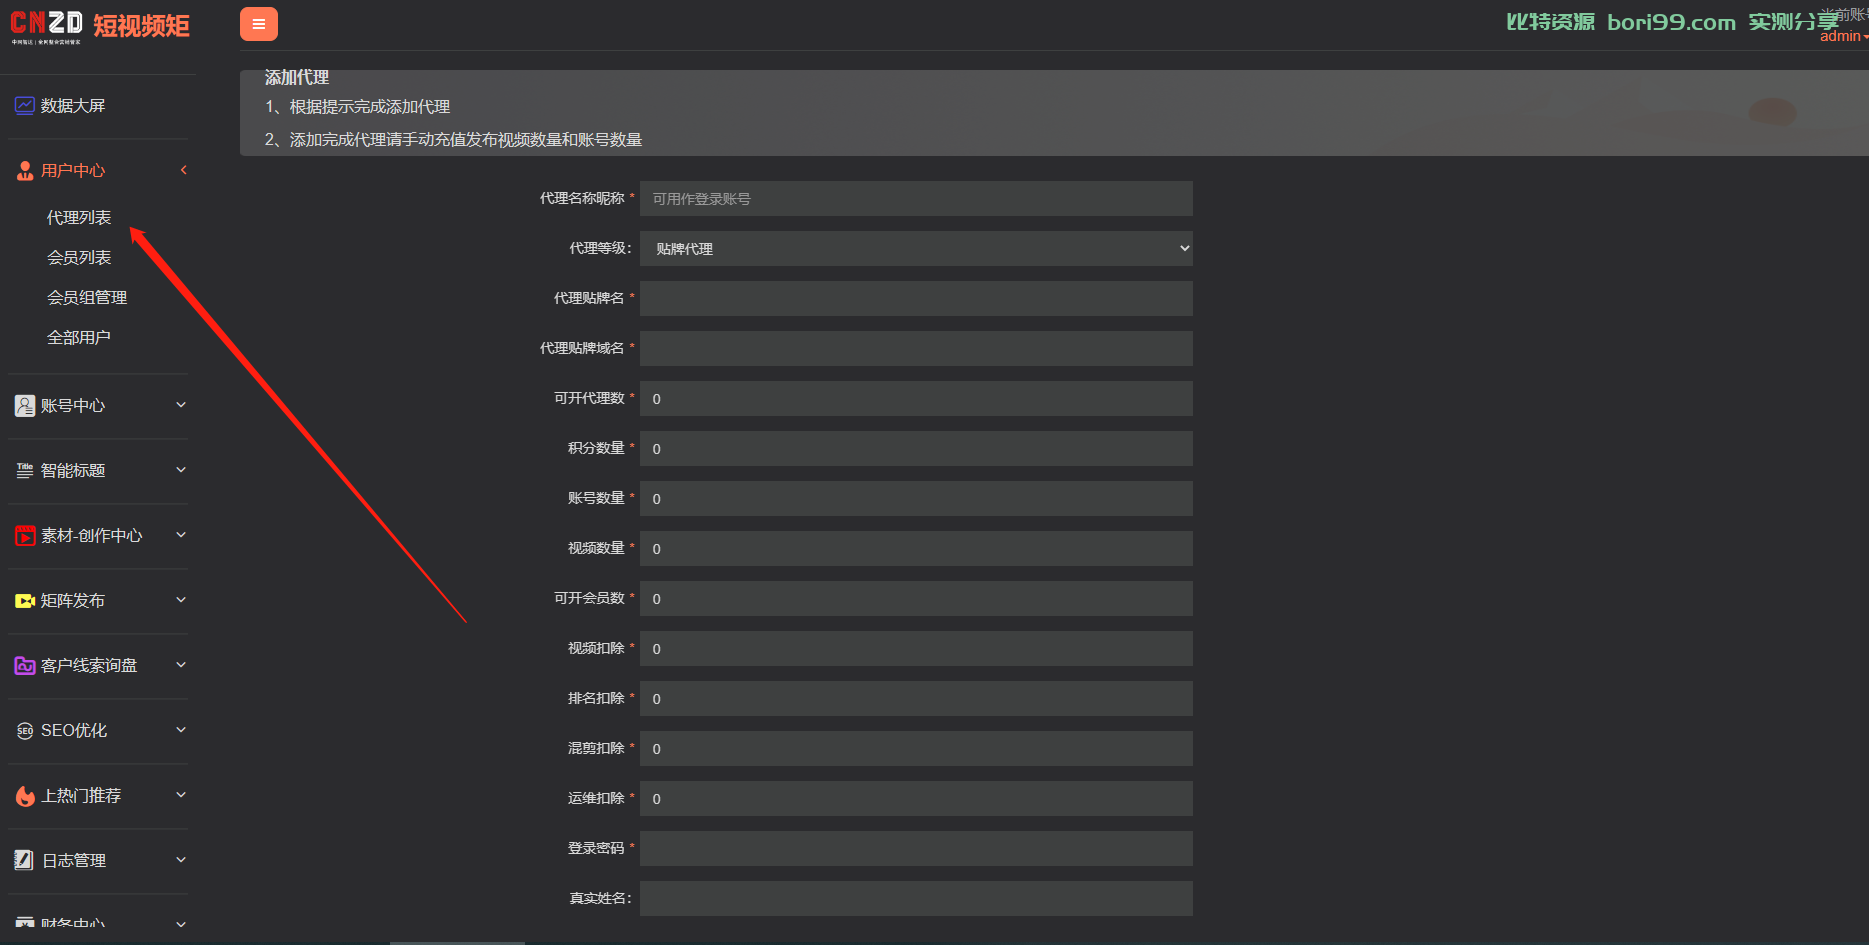Click the 客户线索询盘 folder icon
This screenshot has width=1869, height=945.
[x=25, y=666]
